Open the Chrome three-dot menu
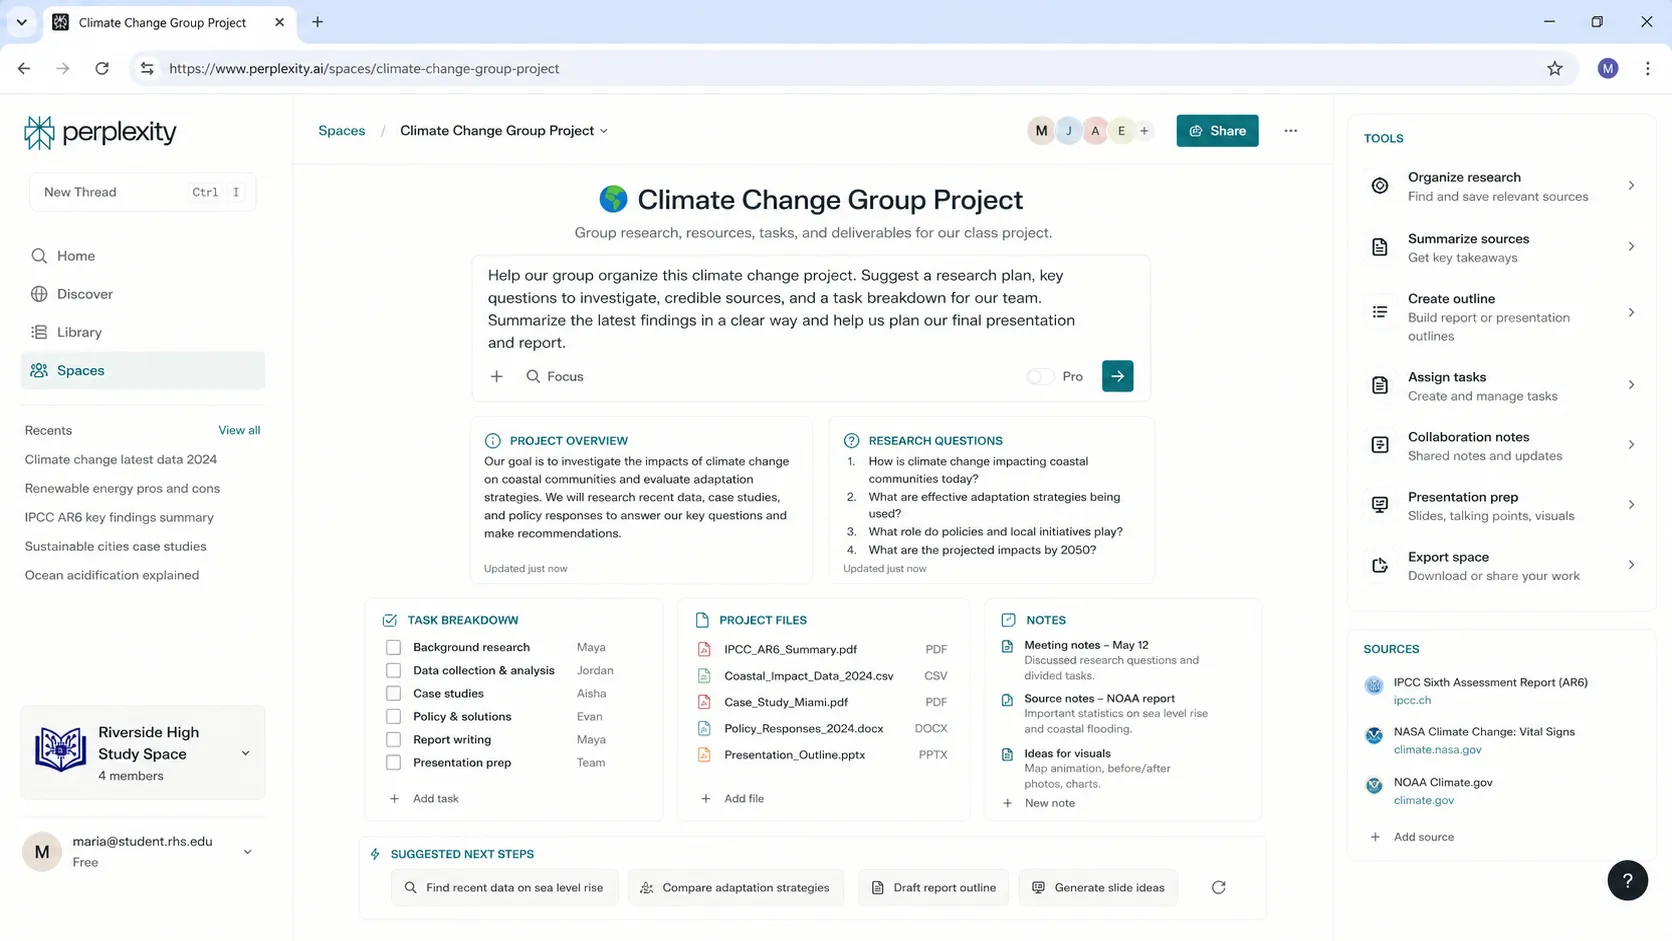Viewport: 1672px width, 941px height. pos(1648,69)
